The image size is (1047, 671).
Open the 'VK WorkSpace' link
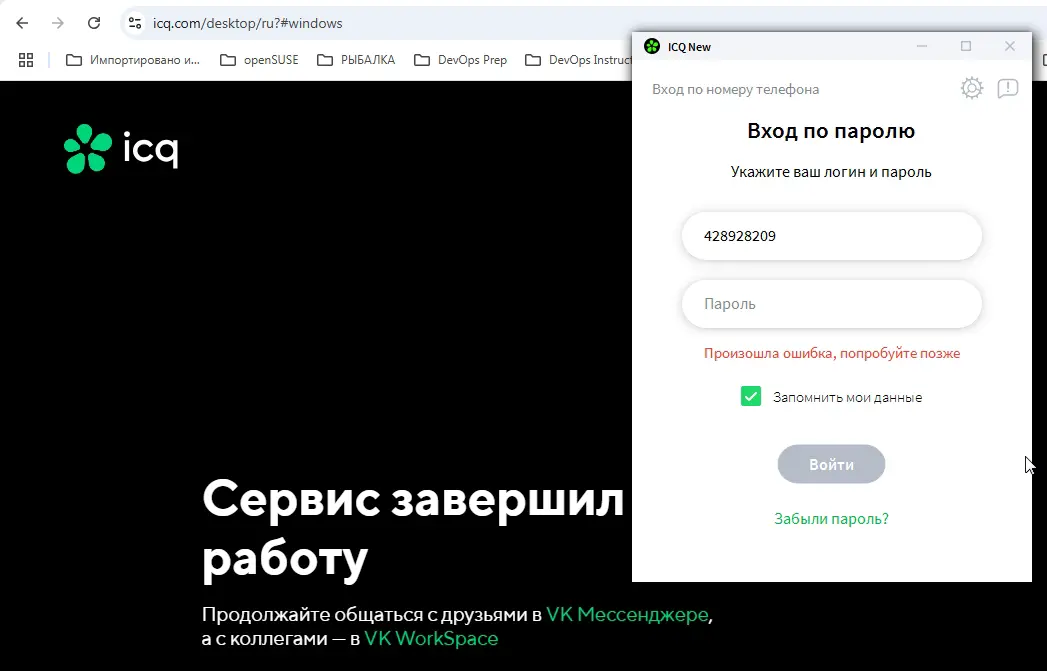tap(431, 639)
